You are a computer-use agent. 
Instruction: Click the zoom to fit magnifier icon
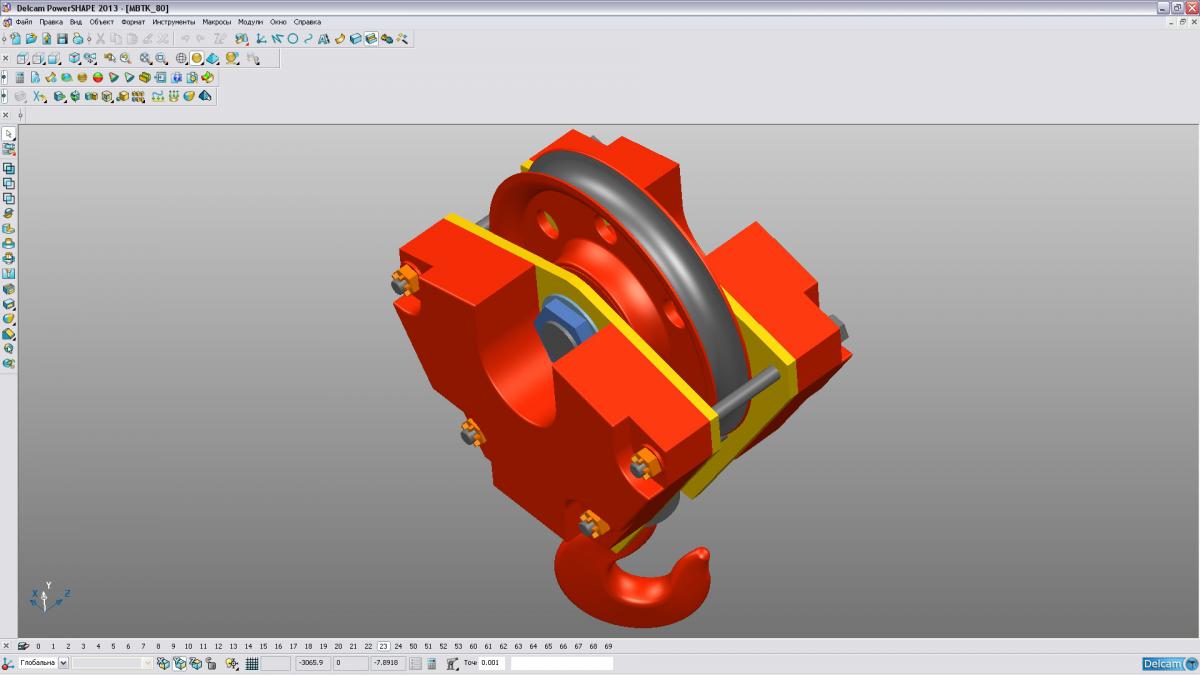click(x=145, y=58)
